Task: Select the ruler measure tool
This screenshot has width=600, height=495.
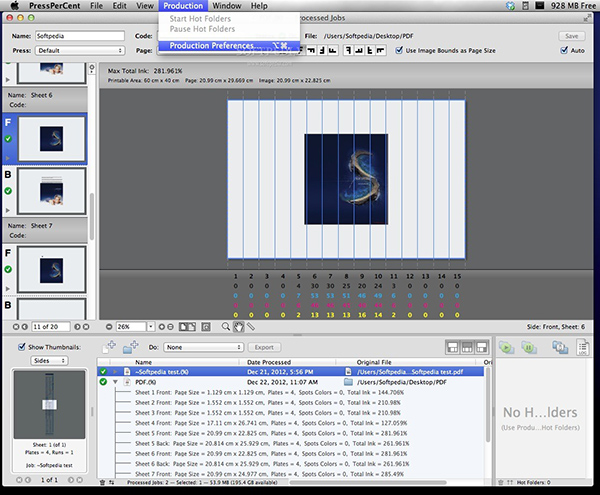Action: [x=249, y=327]
